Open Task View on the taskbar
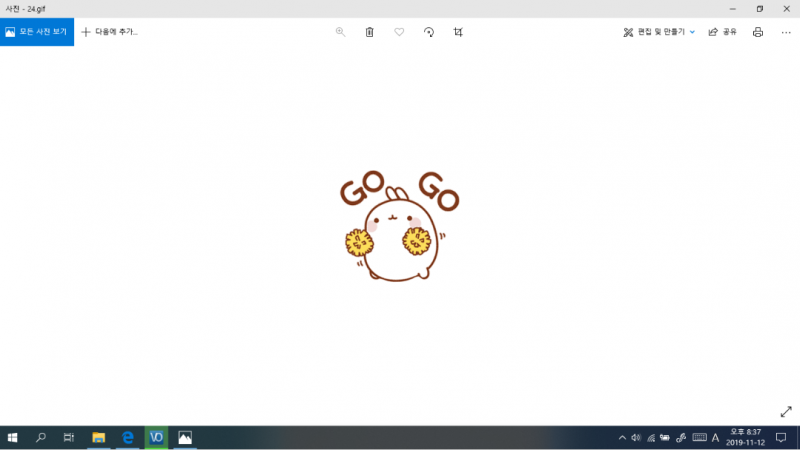The width and height of the screenshot is (800, 450). [x=69, y=438]
